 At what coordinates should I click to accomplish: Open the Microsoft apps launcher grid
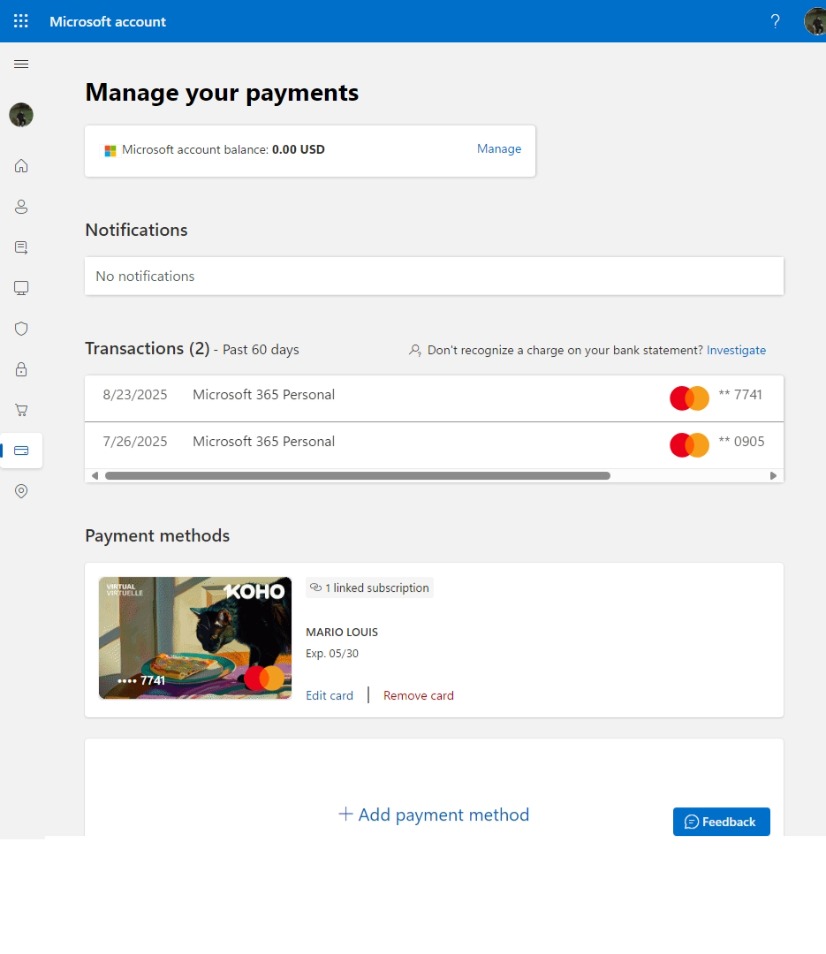pyautogui.click(x=21, y=21)
